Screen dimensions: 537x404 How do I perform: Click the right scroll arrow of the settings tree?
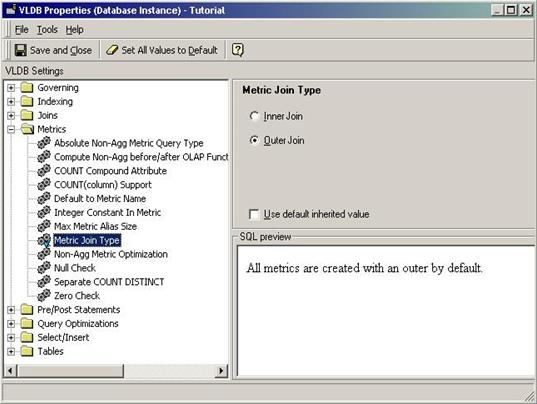click(221, 371)
